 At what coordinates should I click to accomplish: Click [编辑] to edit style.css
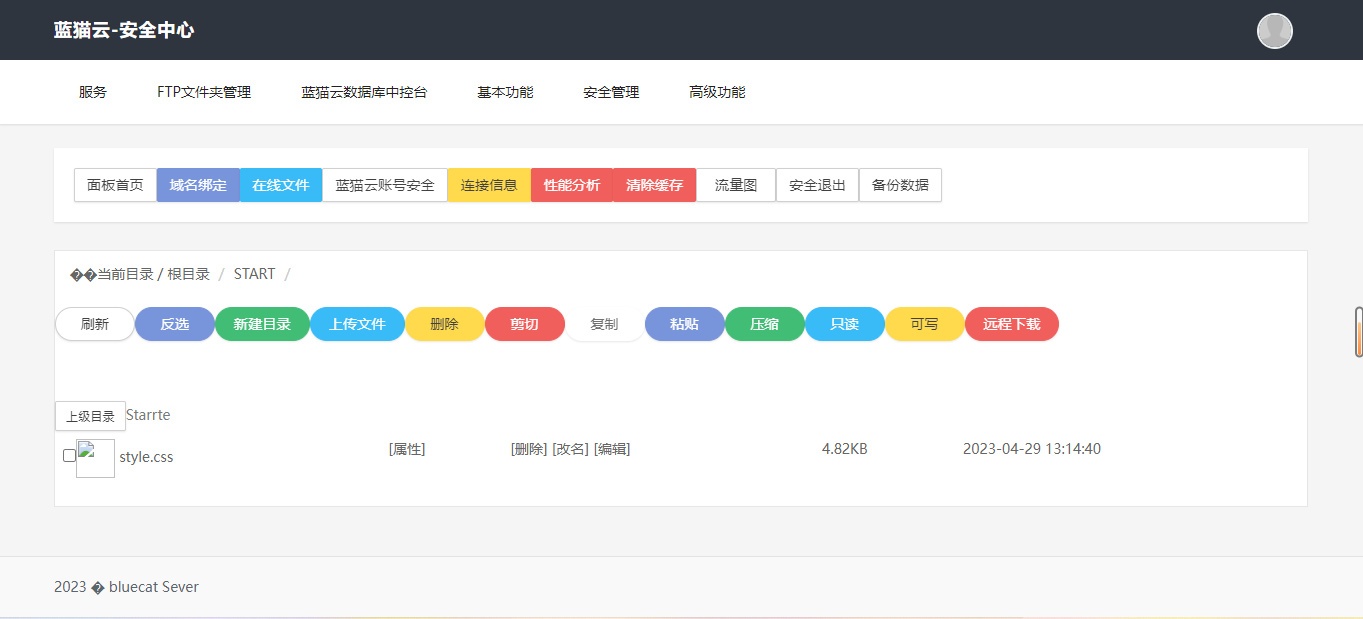pyautogui.click(x=612, y=449)
